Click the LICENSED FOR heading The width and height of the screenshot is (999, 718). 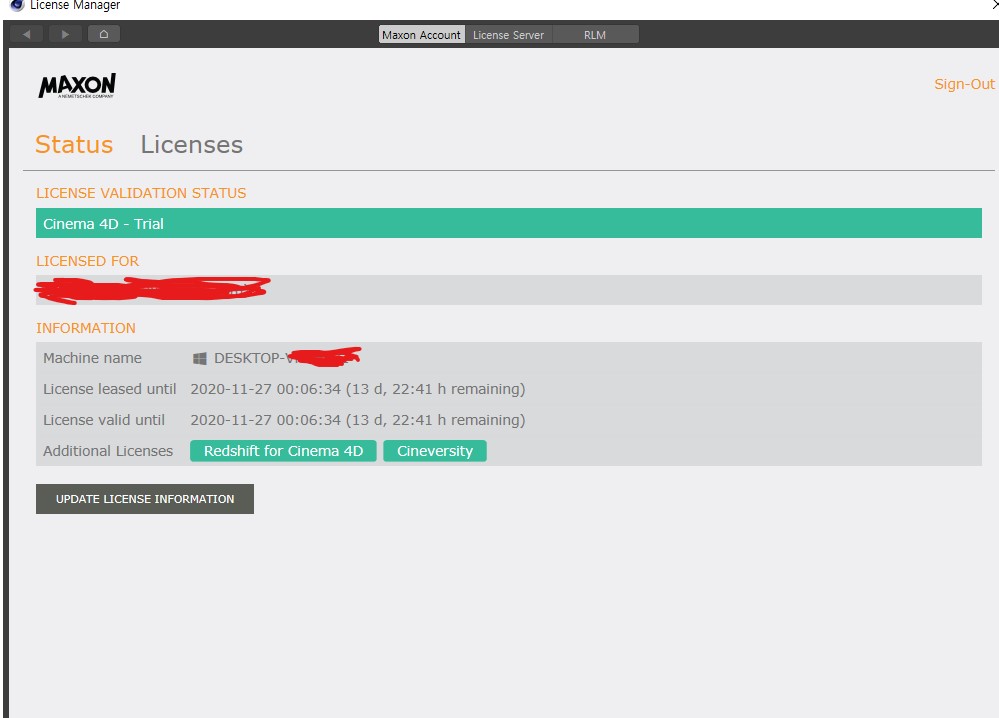pos(87,261)
